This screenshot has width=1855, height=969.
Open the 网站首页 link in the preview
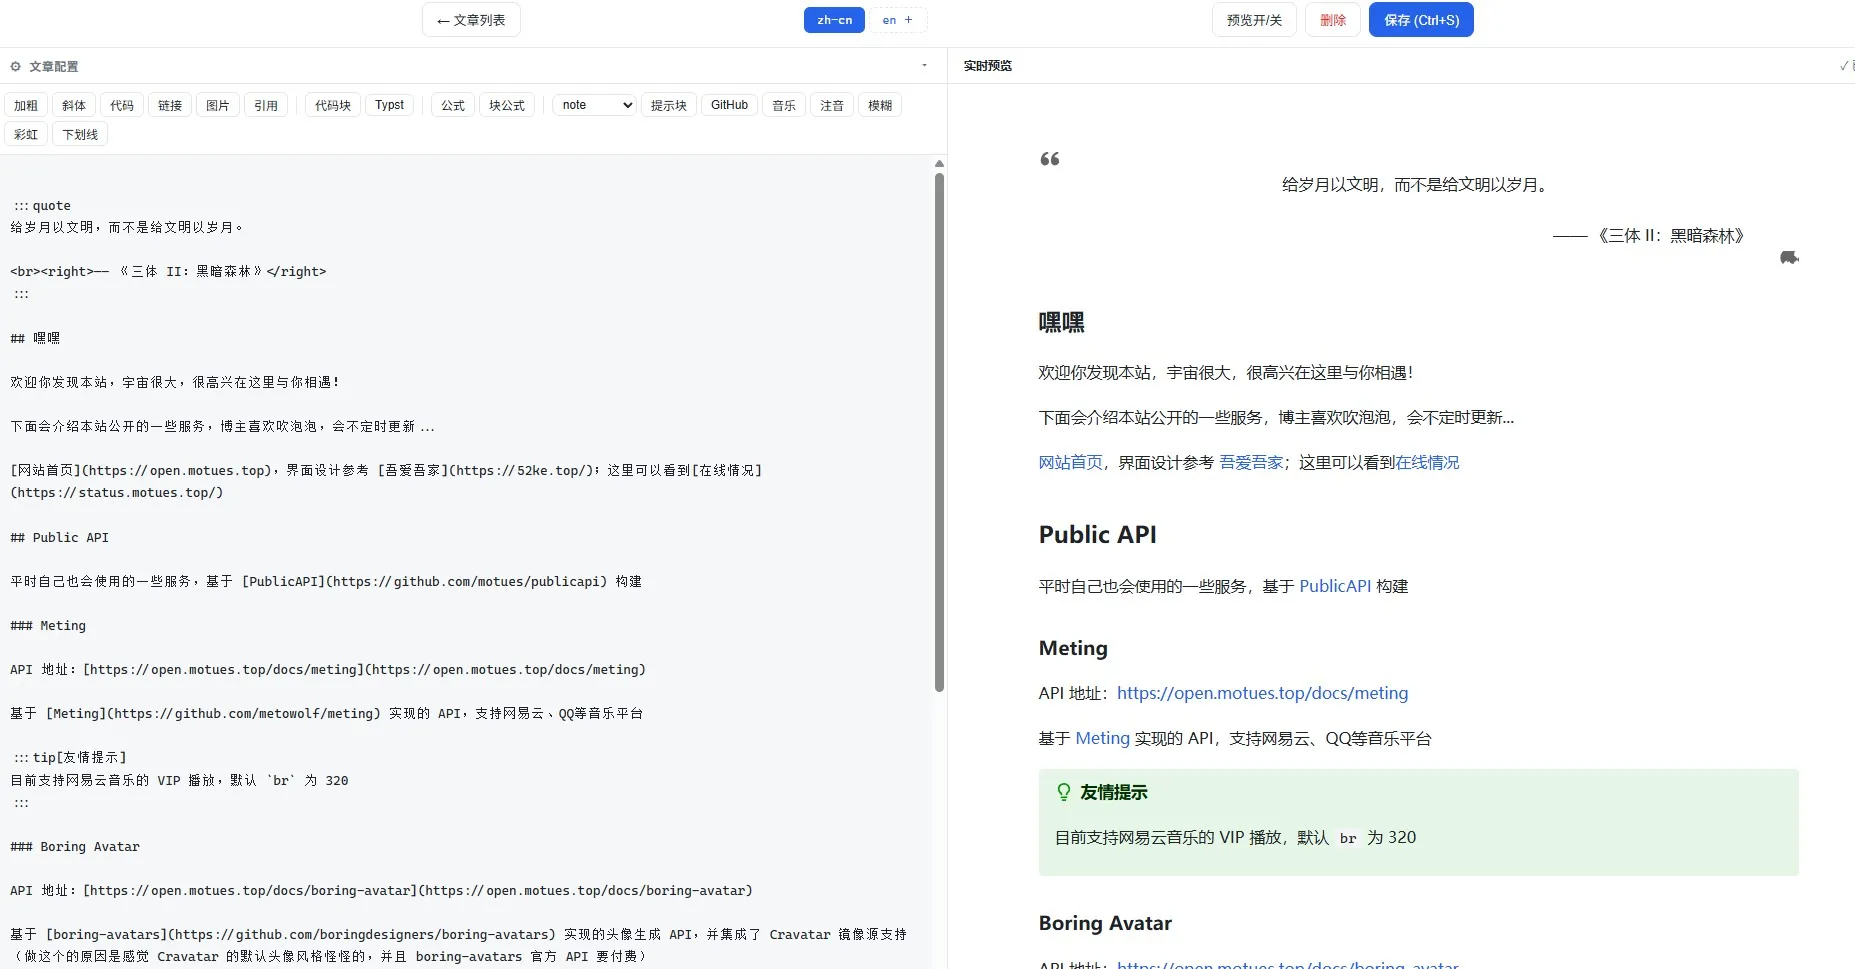tap(1070, 462)
